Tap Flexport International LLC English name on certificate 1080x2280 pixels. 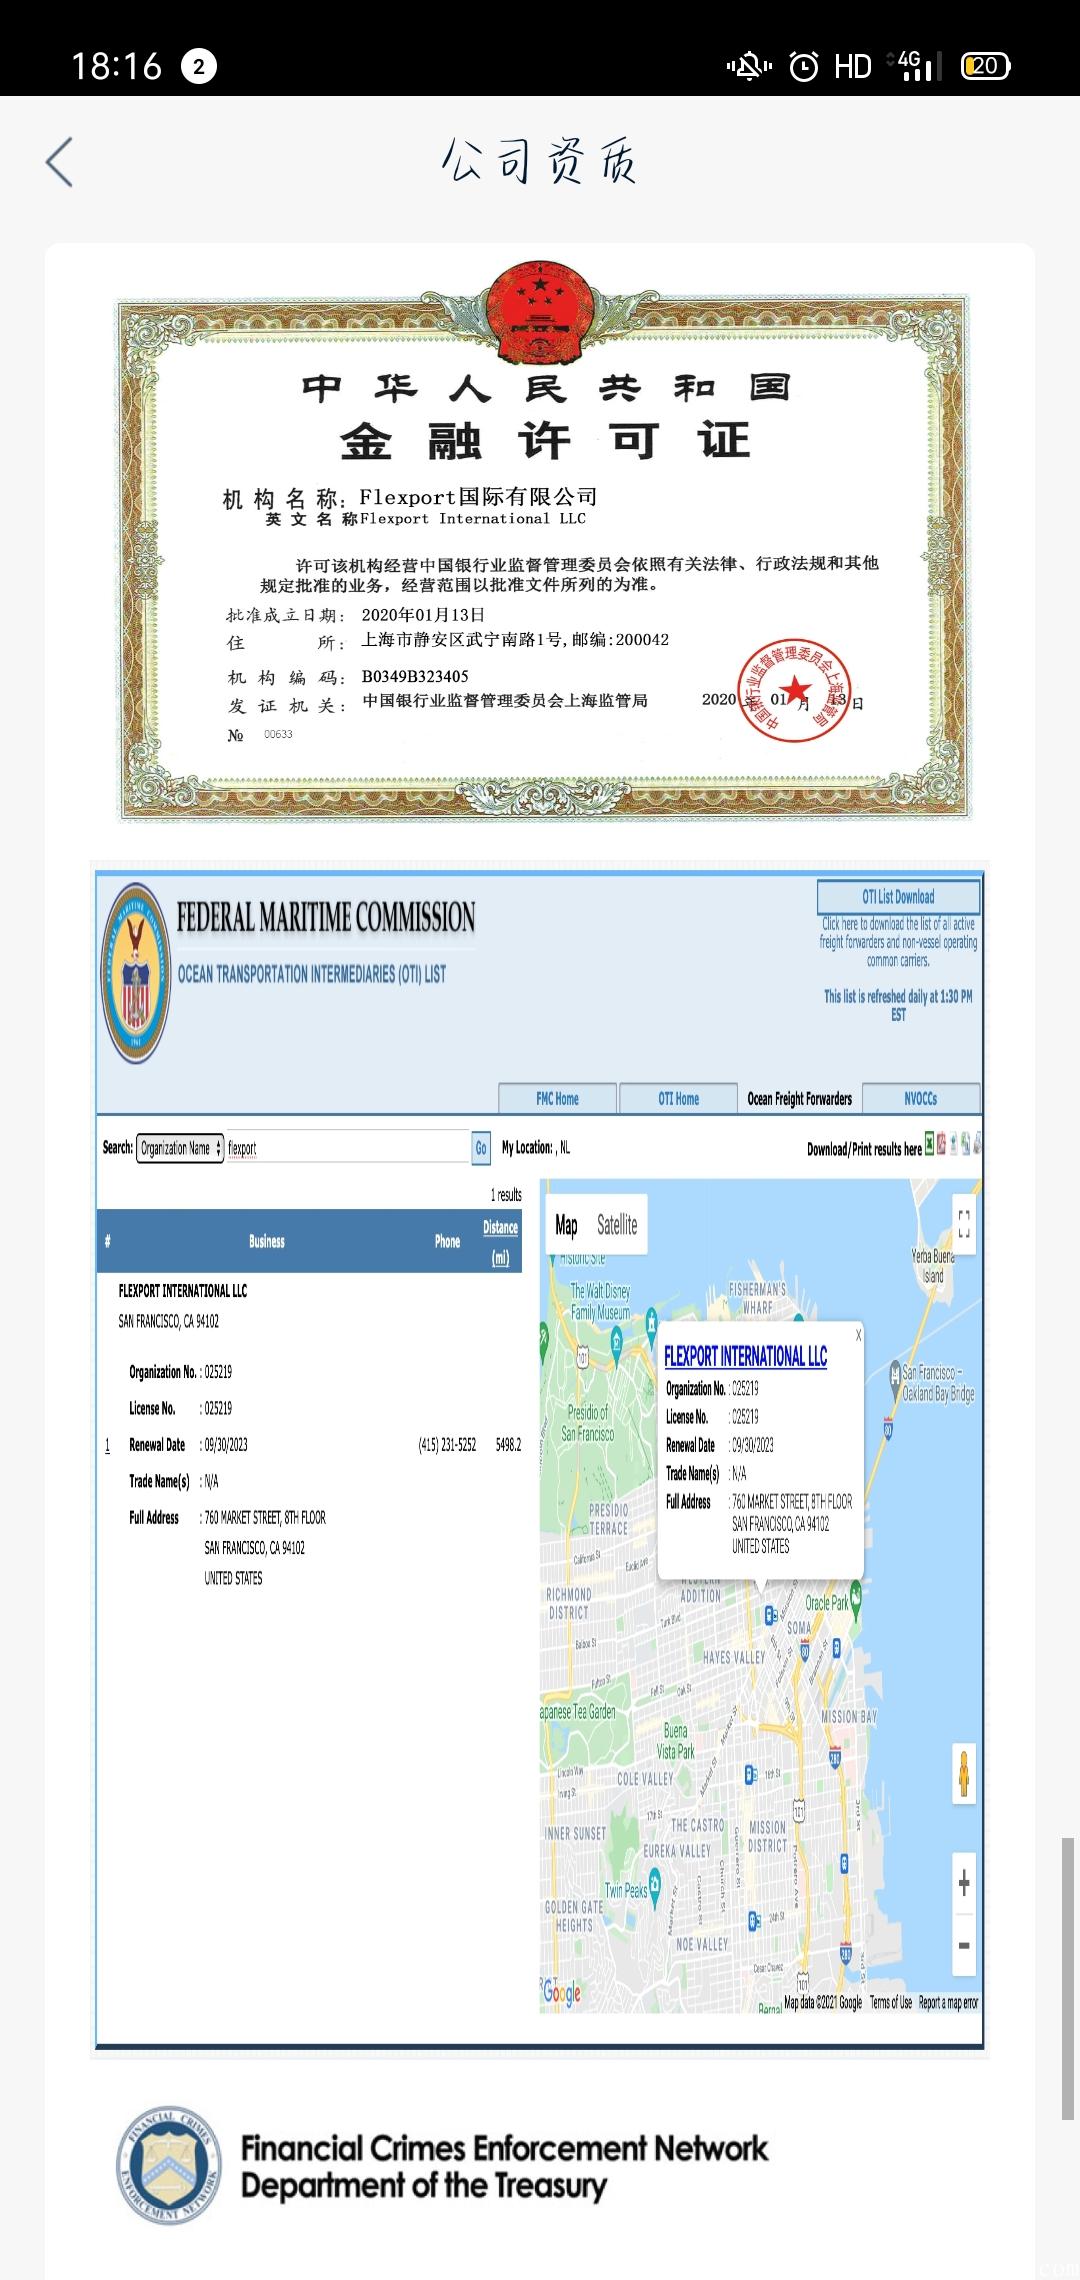[x=473, y=518]
